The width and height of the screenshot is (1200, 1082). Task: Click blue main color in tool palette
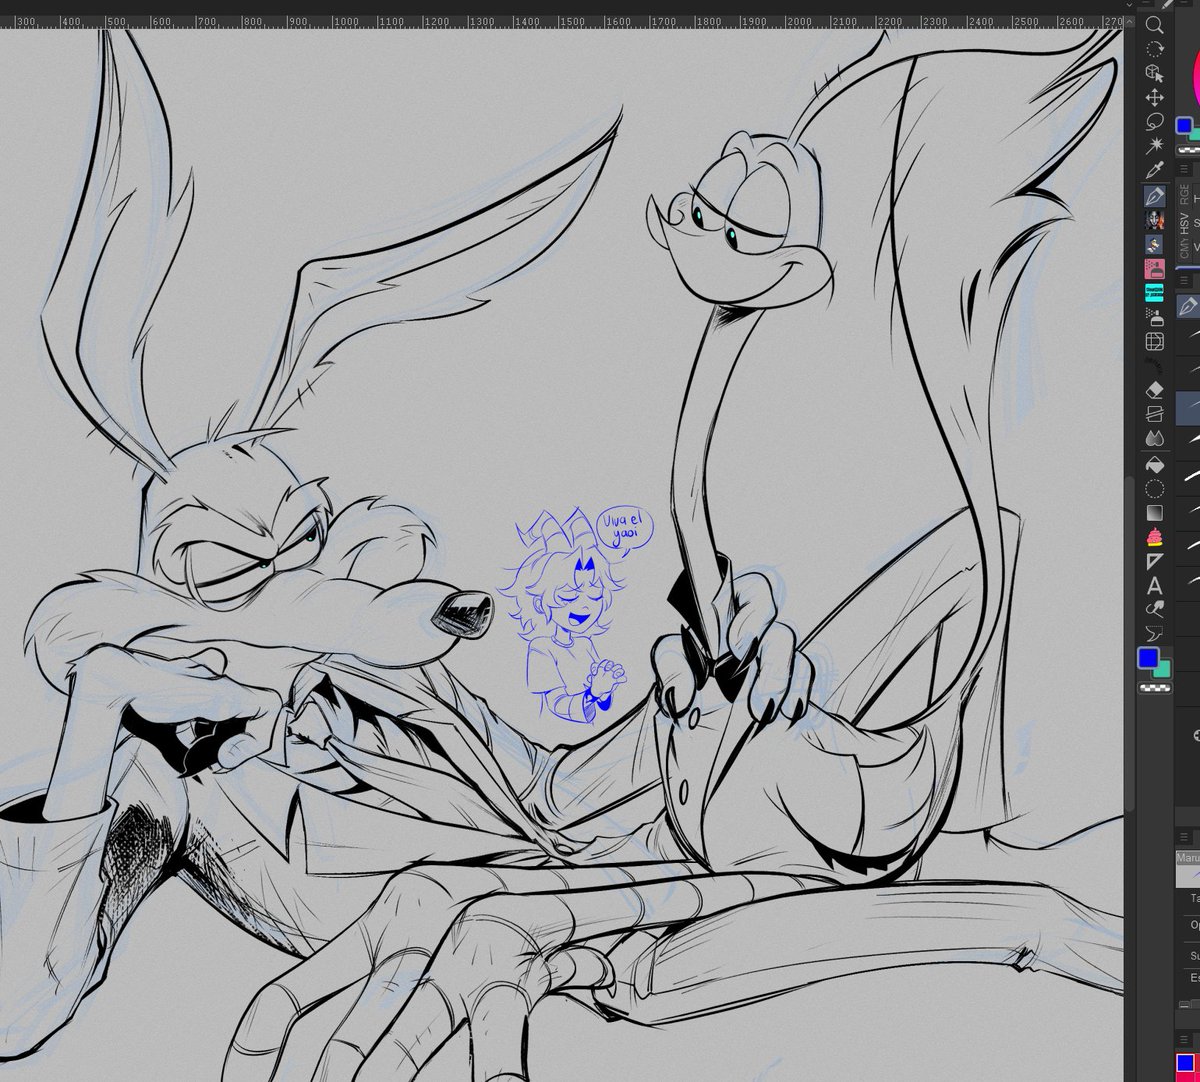click(1148, 658)
